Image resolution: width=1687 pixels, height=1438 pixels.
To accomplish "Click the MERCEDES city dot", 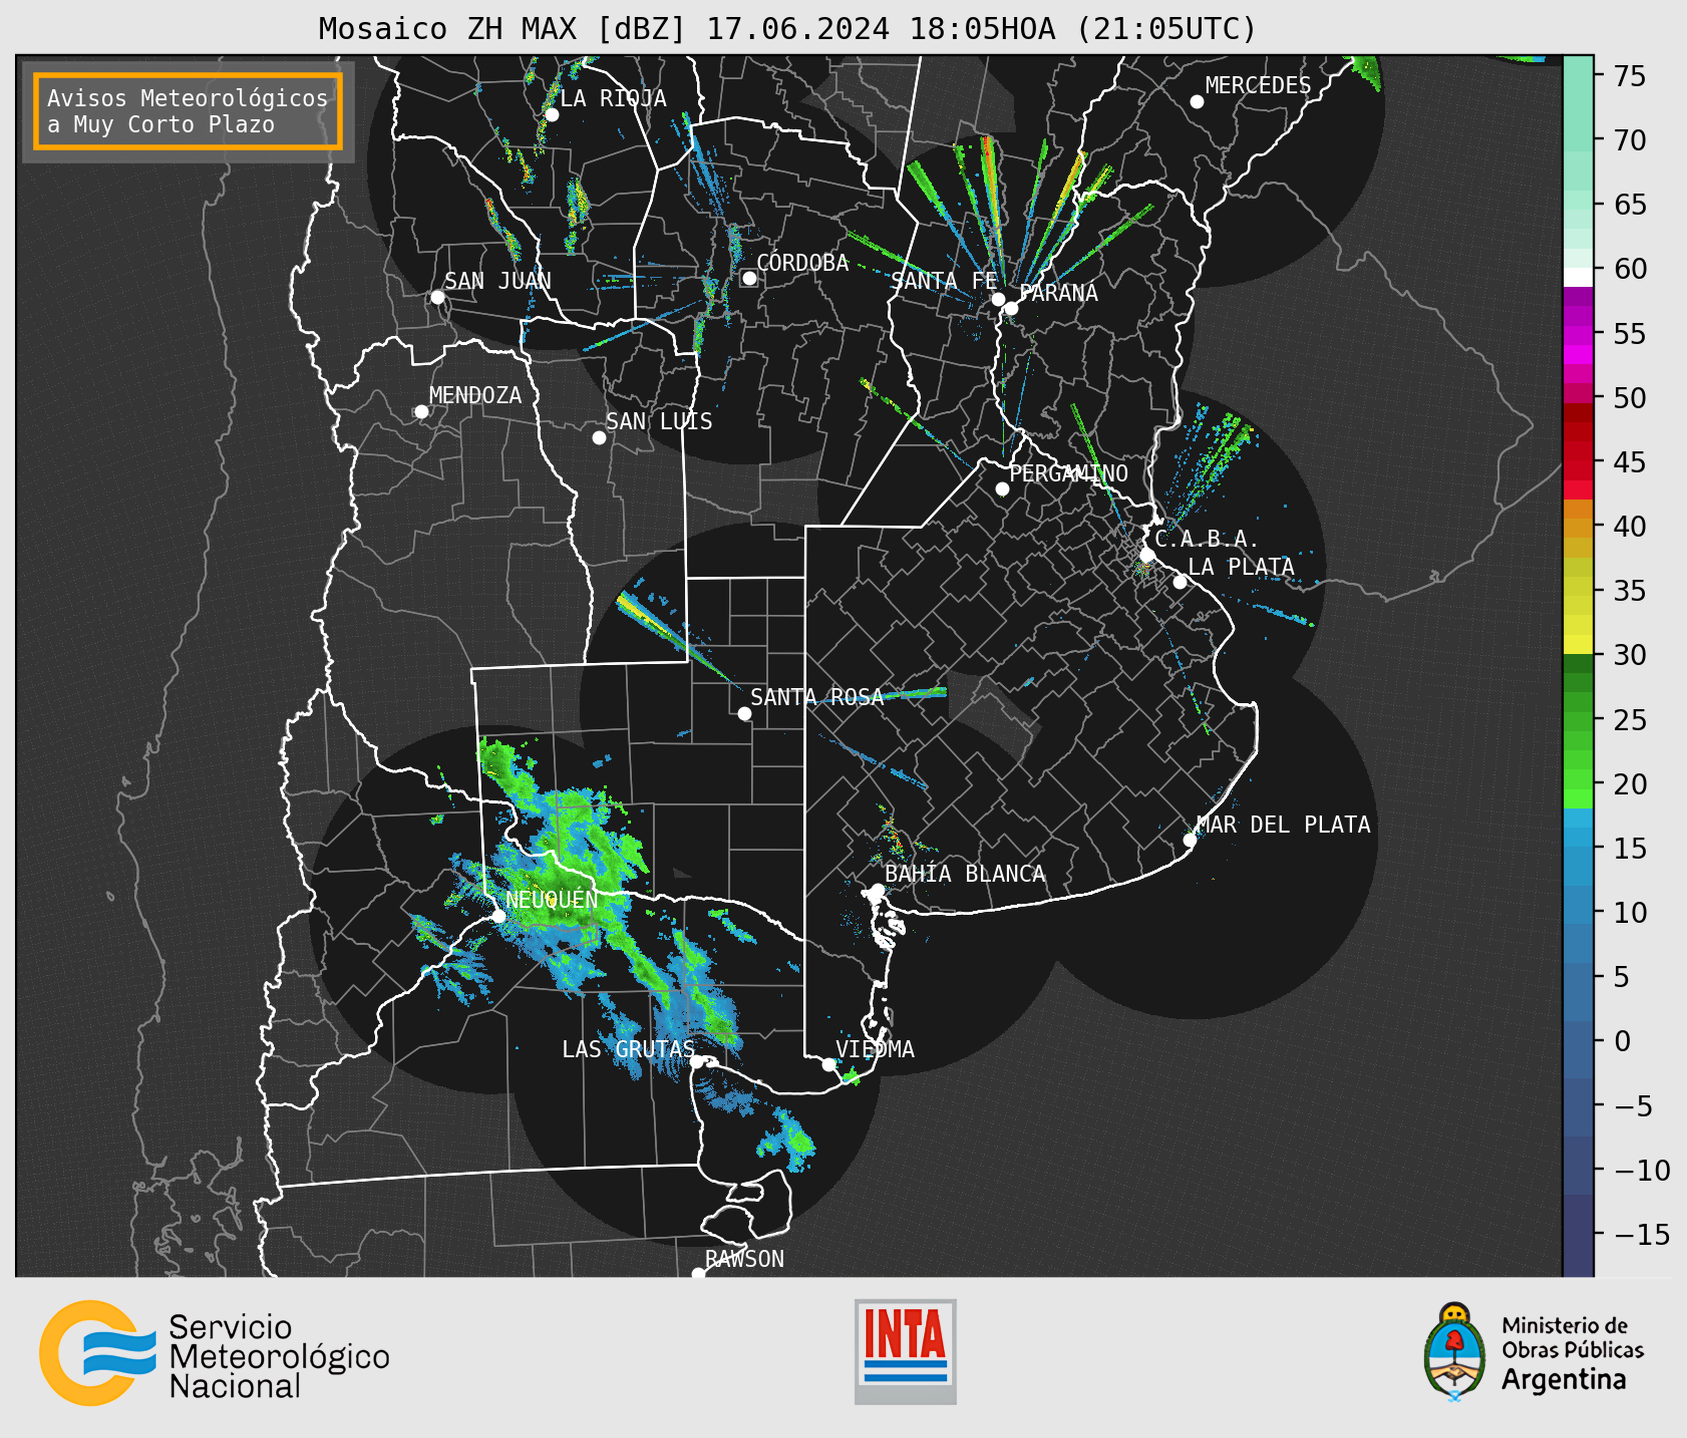I will pyautogui.click(x=1197, y=102).
